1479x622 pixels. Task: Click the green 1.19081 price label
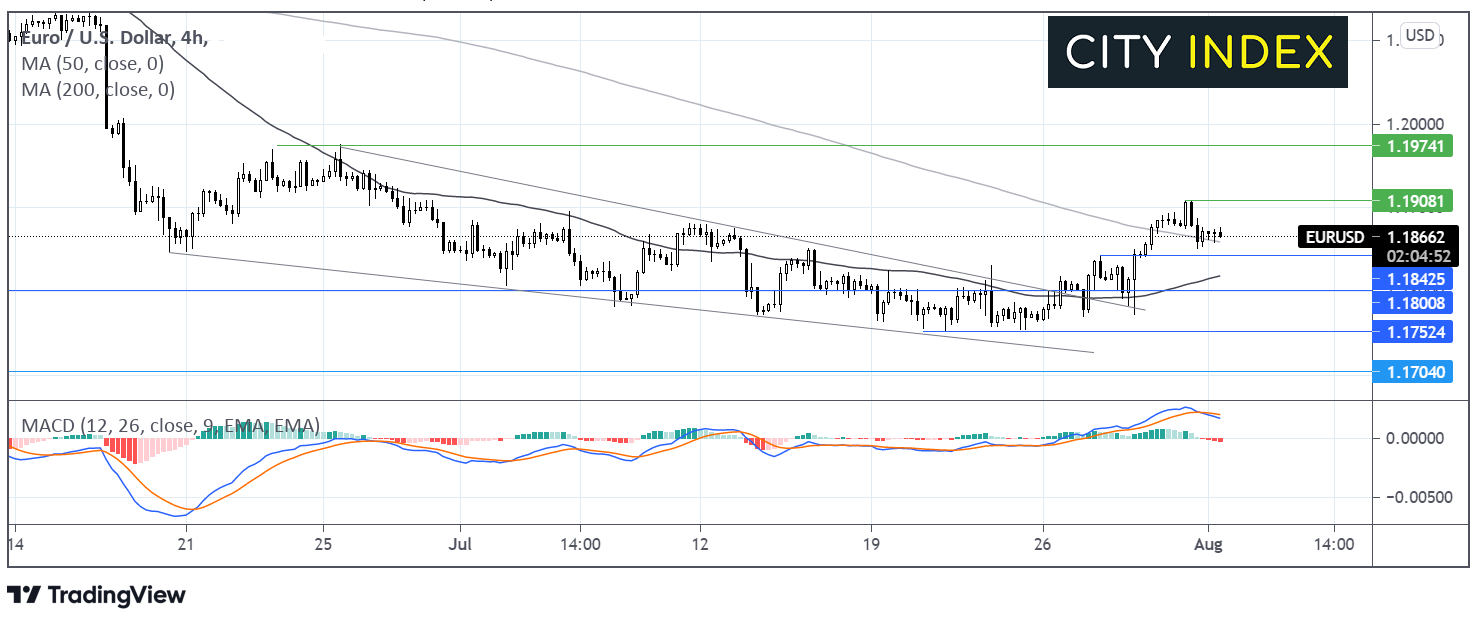(1414, 201)
